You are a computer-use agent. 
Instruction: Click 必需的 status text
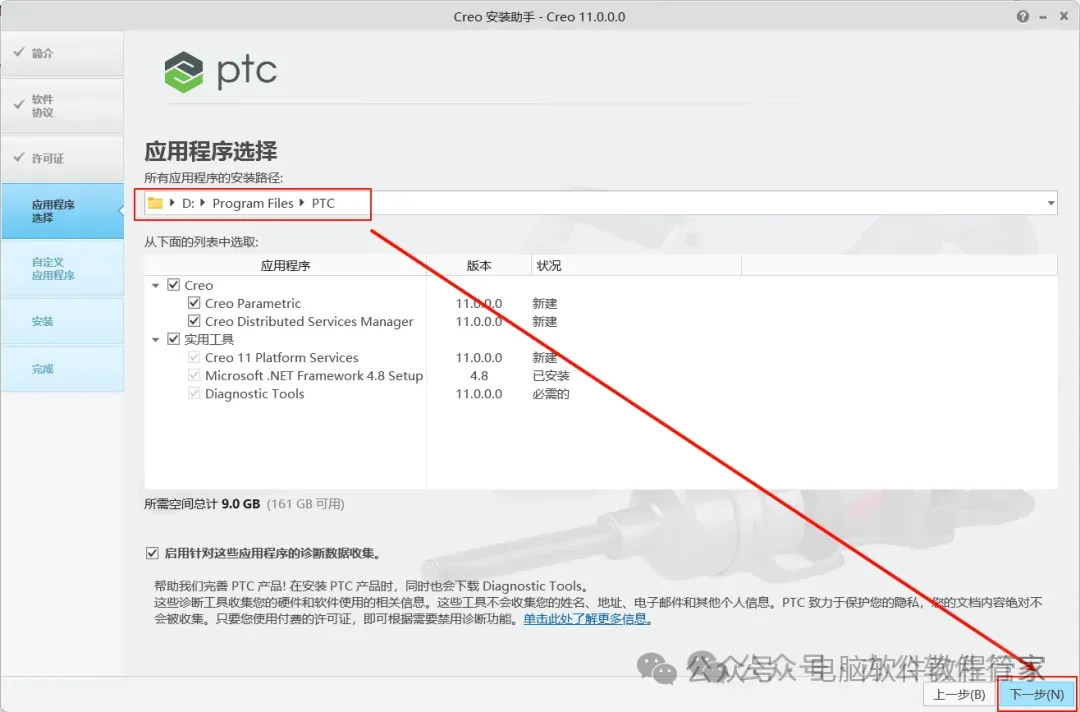pos(551,393)
